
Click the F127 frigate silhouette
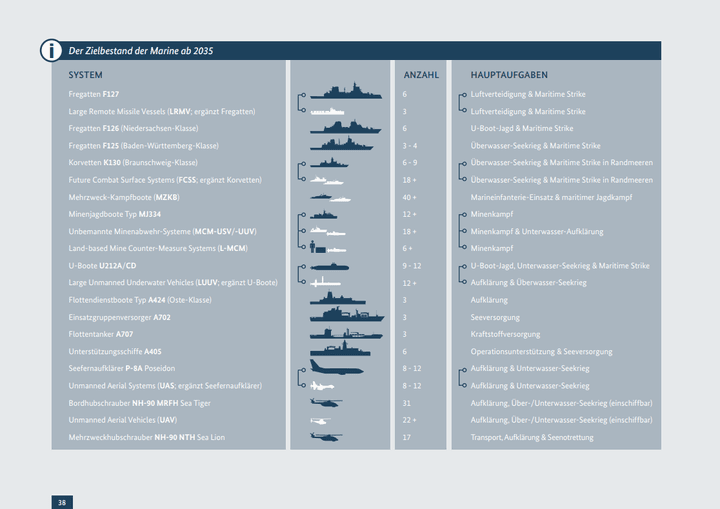pyautogui.click(x=346, y=90)
